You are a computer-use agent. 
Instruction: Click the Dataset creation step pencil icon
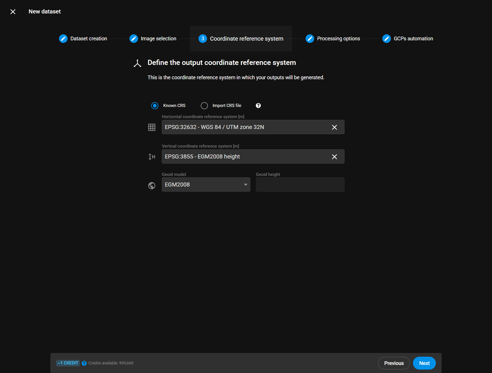click(x=63, y=39)
